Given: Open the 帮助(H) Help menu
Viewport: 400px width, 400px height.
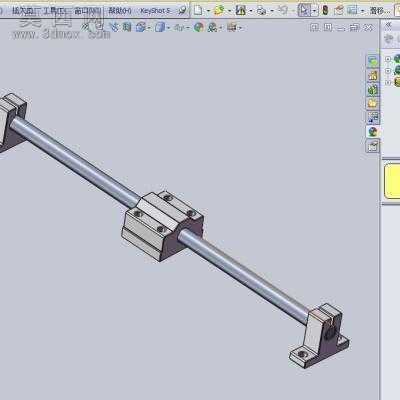Looking at the screenshot, I should [119, 11].
